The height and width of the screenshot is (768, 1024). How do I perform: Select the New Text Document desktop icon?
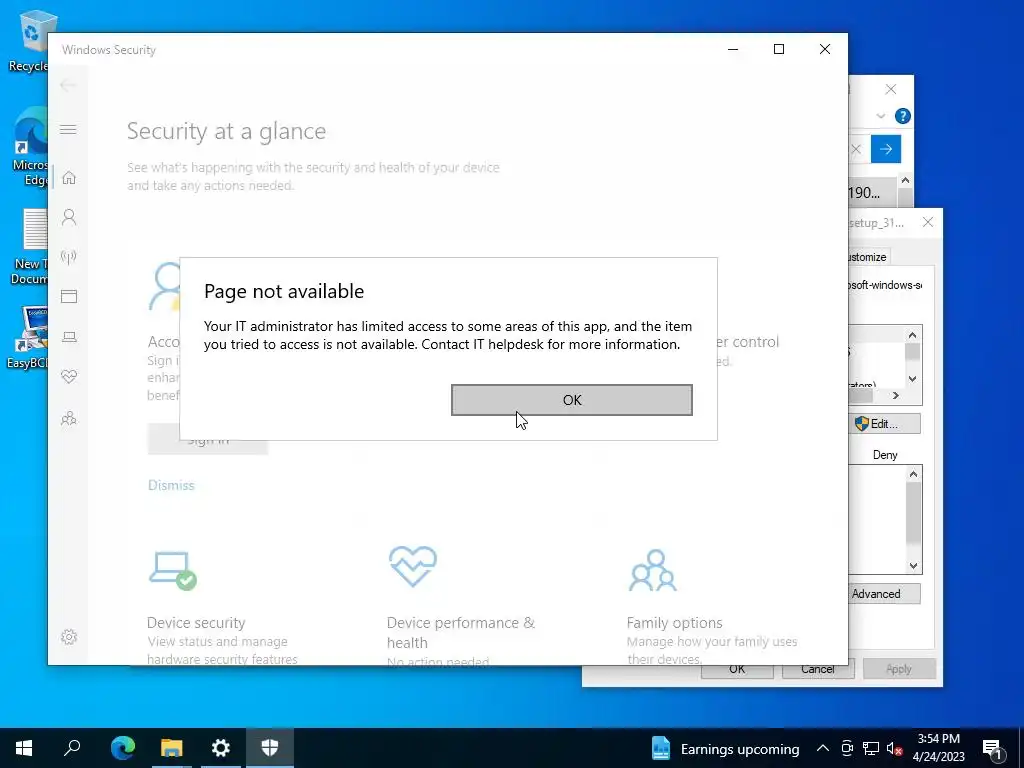tap(29, 247)
